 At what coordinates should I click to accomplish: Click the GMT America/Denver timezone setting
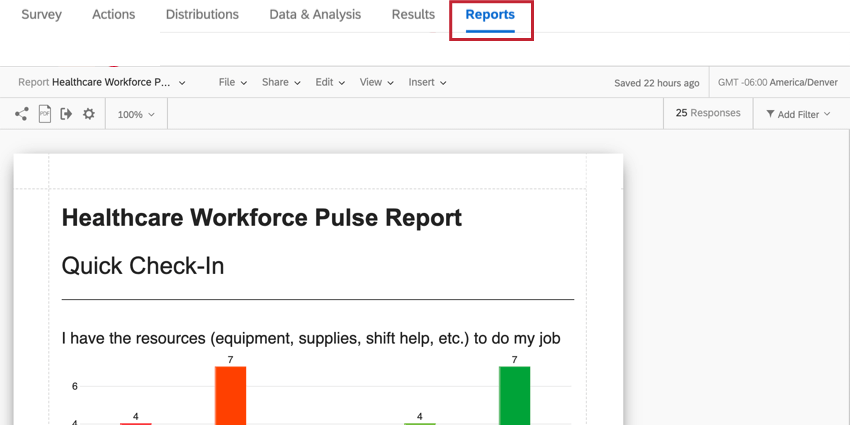click(x=778, y=82)
